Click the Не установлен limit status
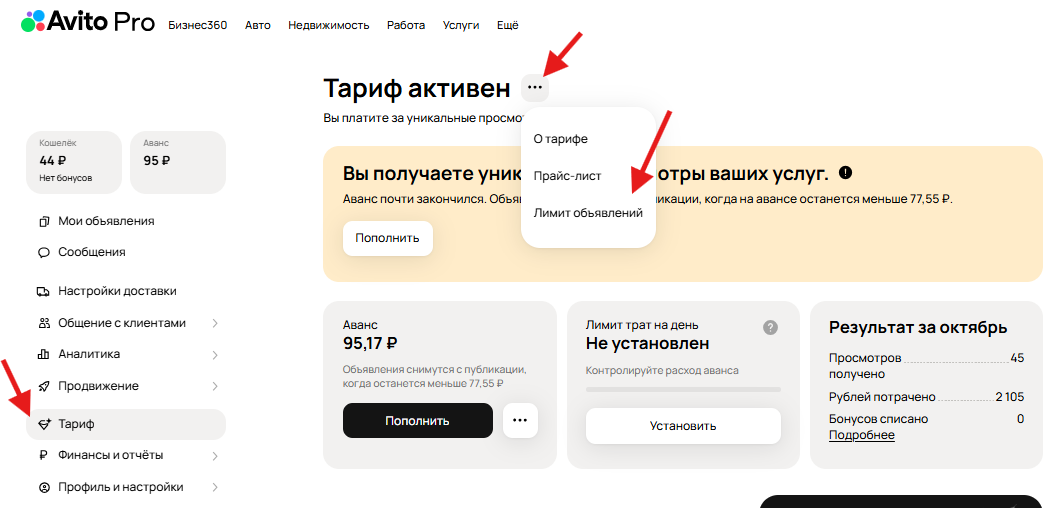1064x508 pixels. pyautogui.click(x=647, y=343)
